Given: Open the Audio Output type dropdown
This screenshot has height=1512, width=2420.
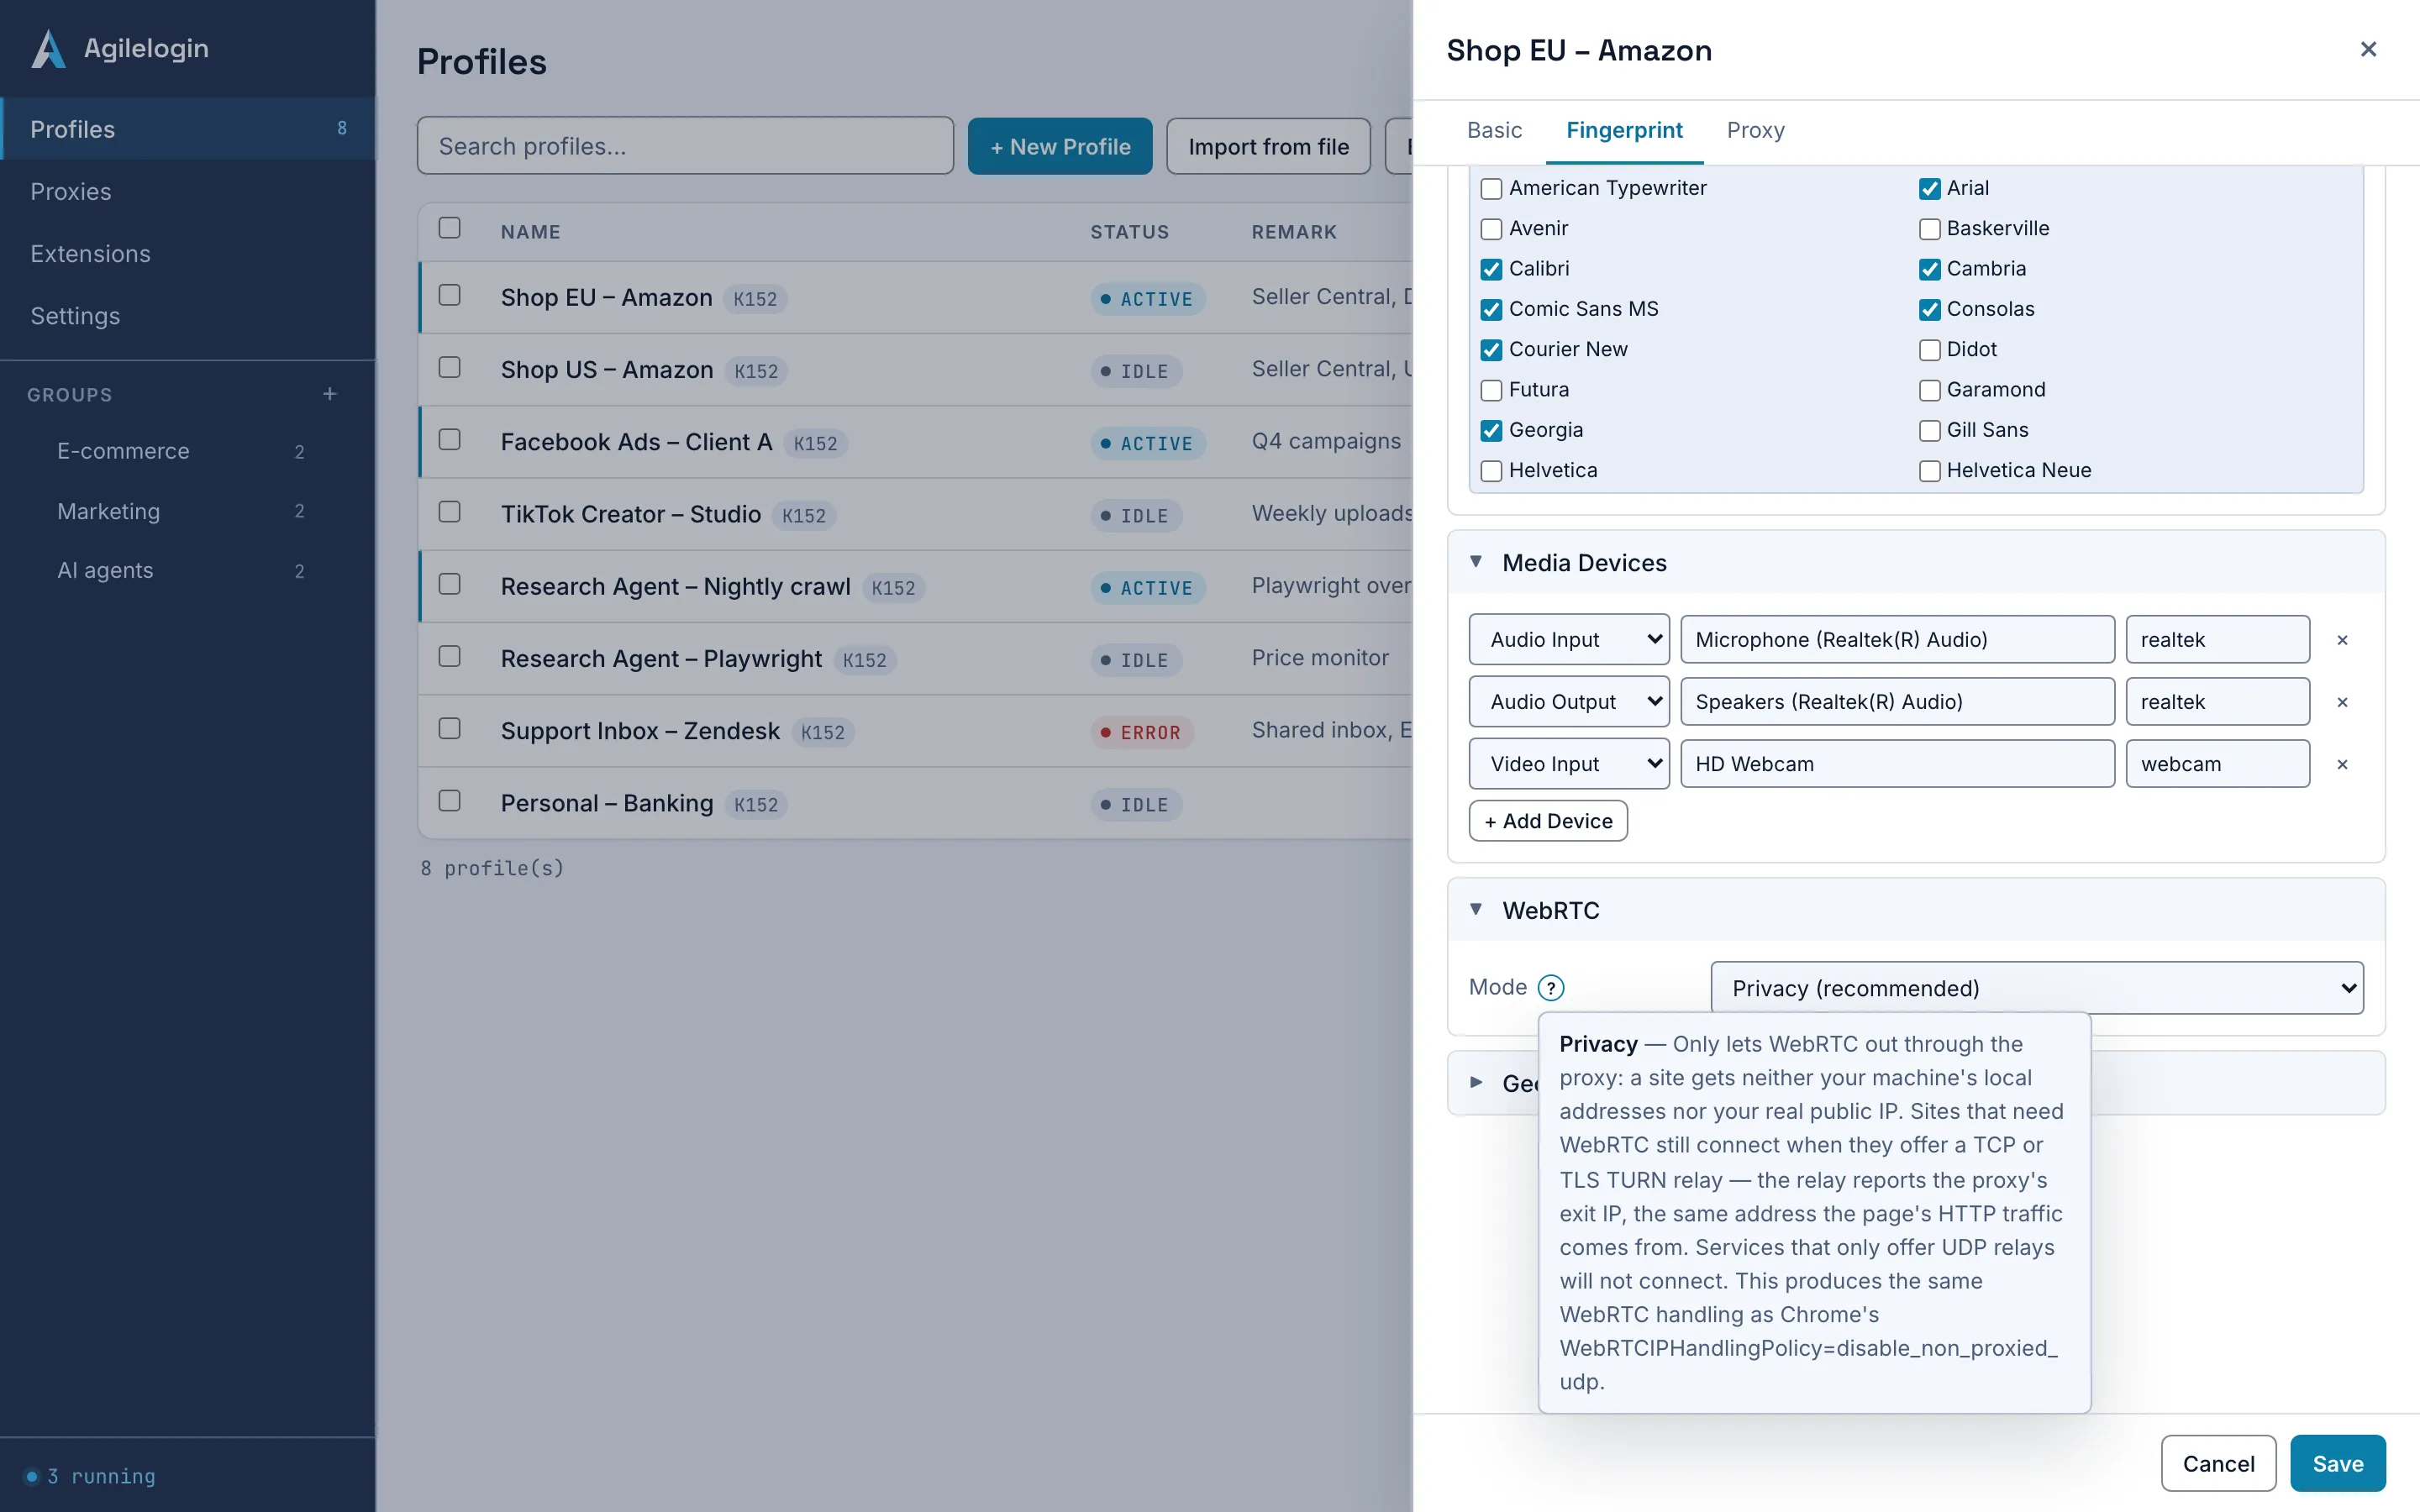Looking at the screenshot, I should (x=1569, y=701).
